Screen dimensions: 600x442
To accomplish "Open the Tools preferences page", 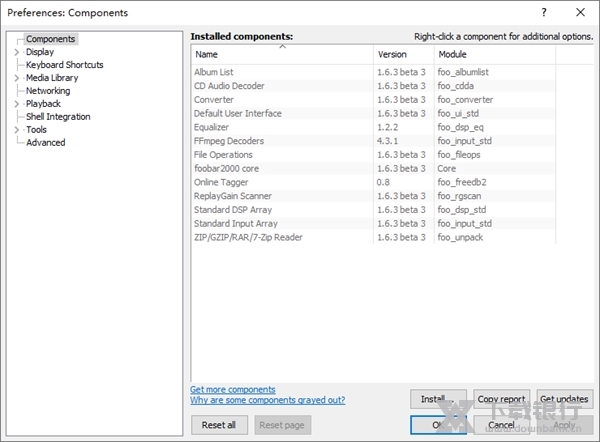I will pos(36,130).
